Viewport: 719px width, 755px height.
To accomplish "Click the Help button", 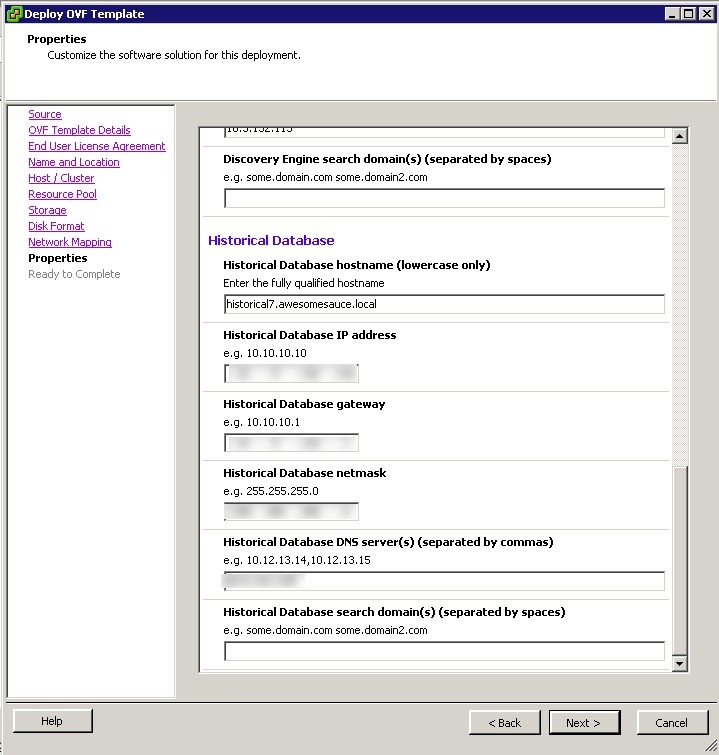I will tap(52, 721).
